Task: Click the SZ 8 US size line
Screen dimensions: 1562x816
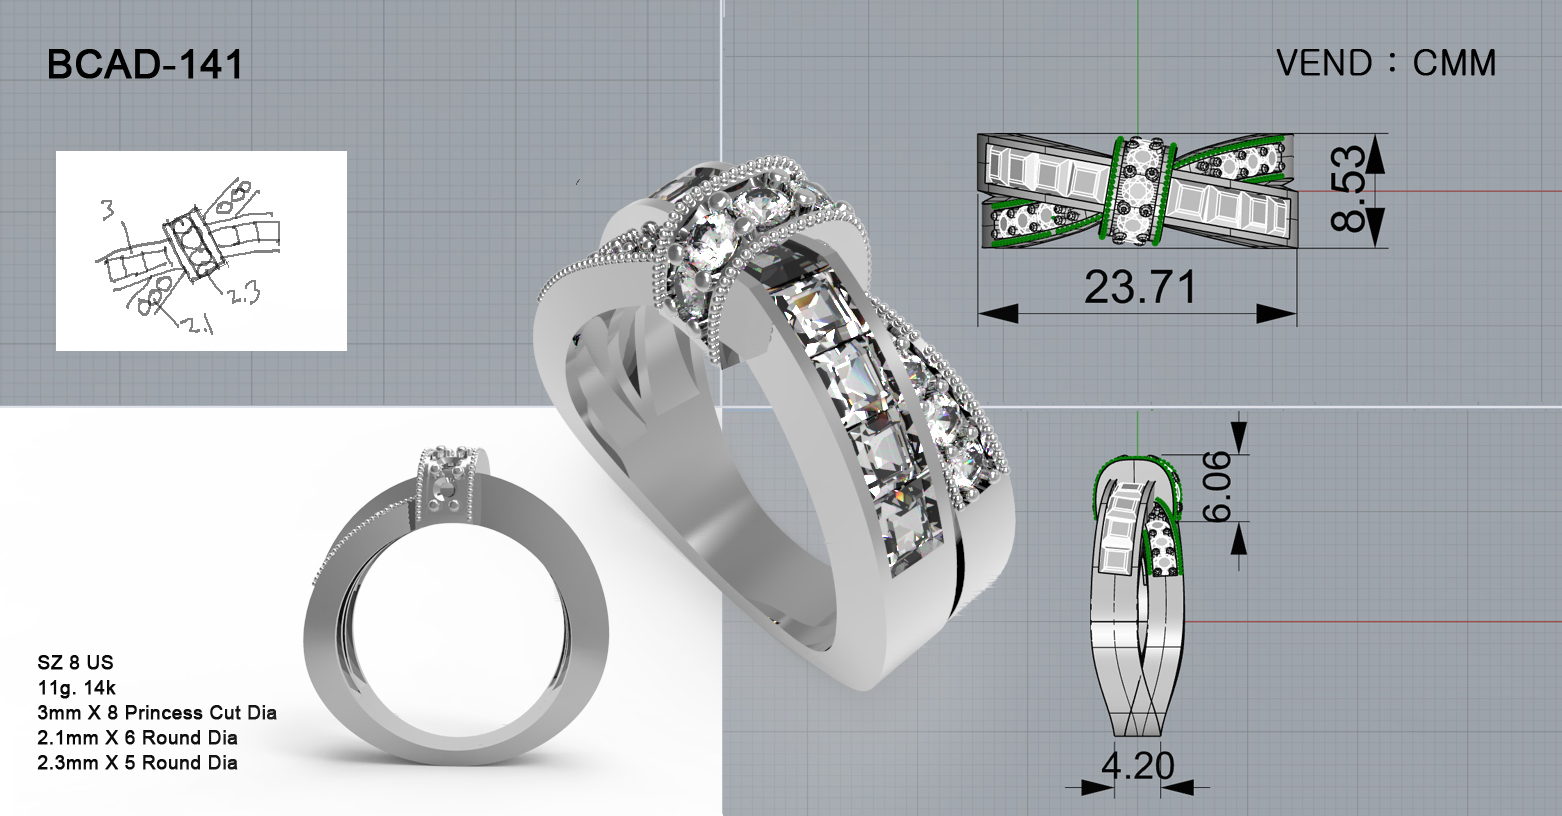Action: point(75,663)
